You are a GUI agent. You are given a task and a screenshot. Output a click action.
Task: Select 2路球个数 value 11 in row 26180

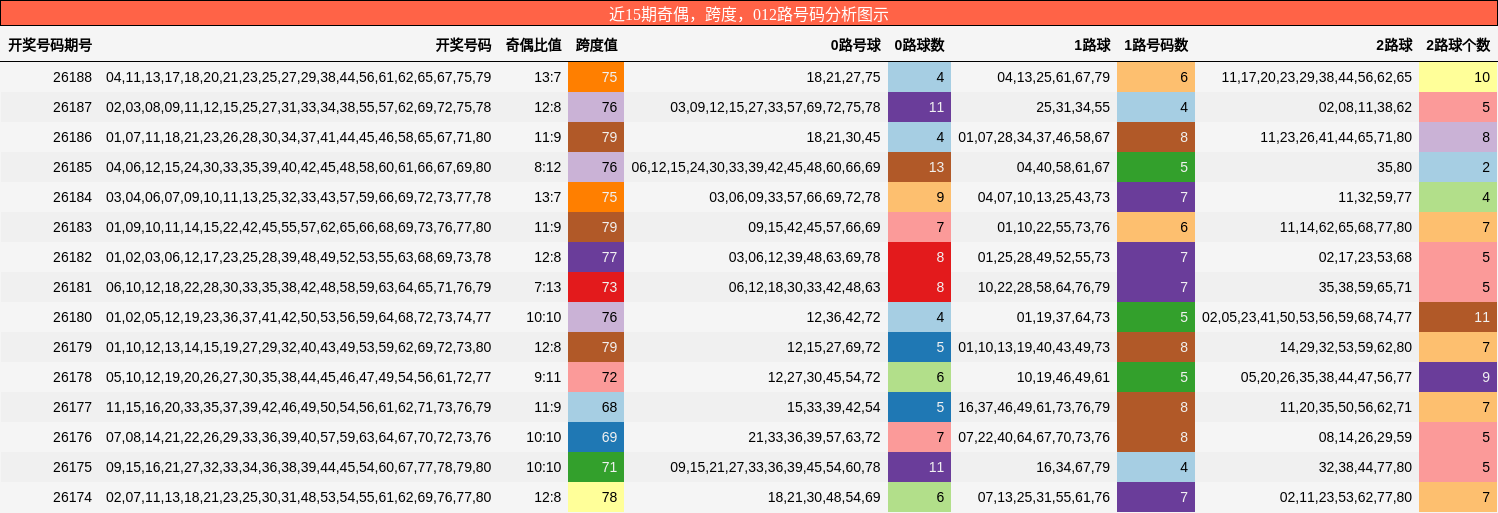click(x=1458, y=317)
